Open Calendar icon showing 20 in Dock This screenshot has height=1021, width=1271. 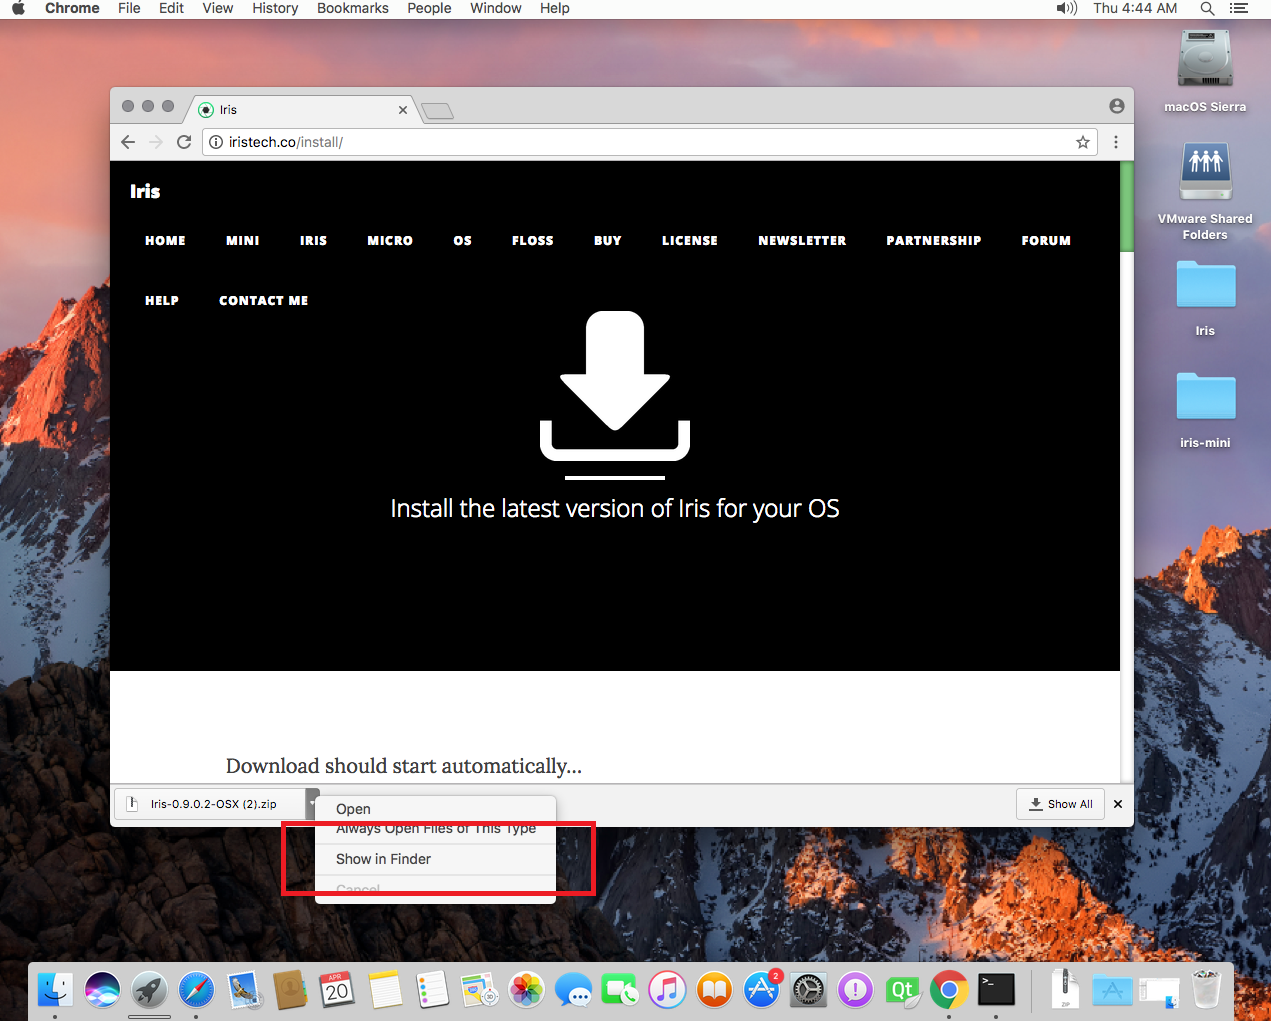337,990
